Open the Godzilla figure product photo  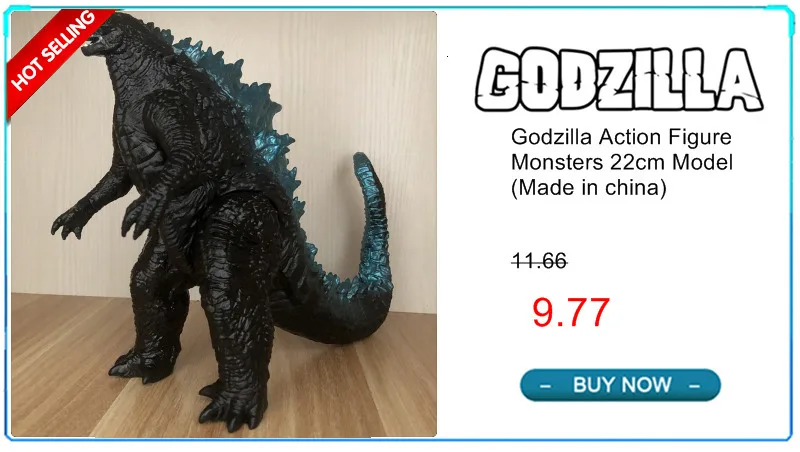point(224,224)
